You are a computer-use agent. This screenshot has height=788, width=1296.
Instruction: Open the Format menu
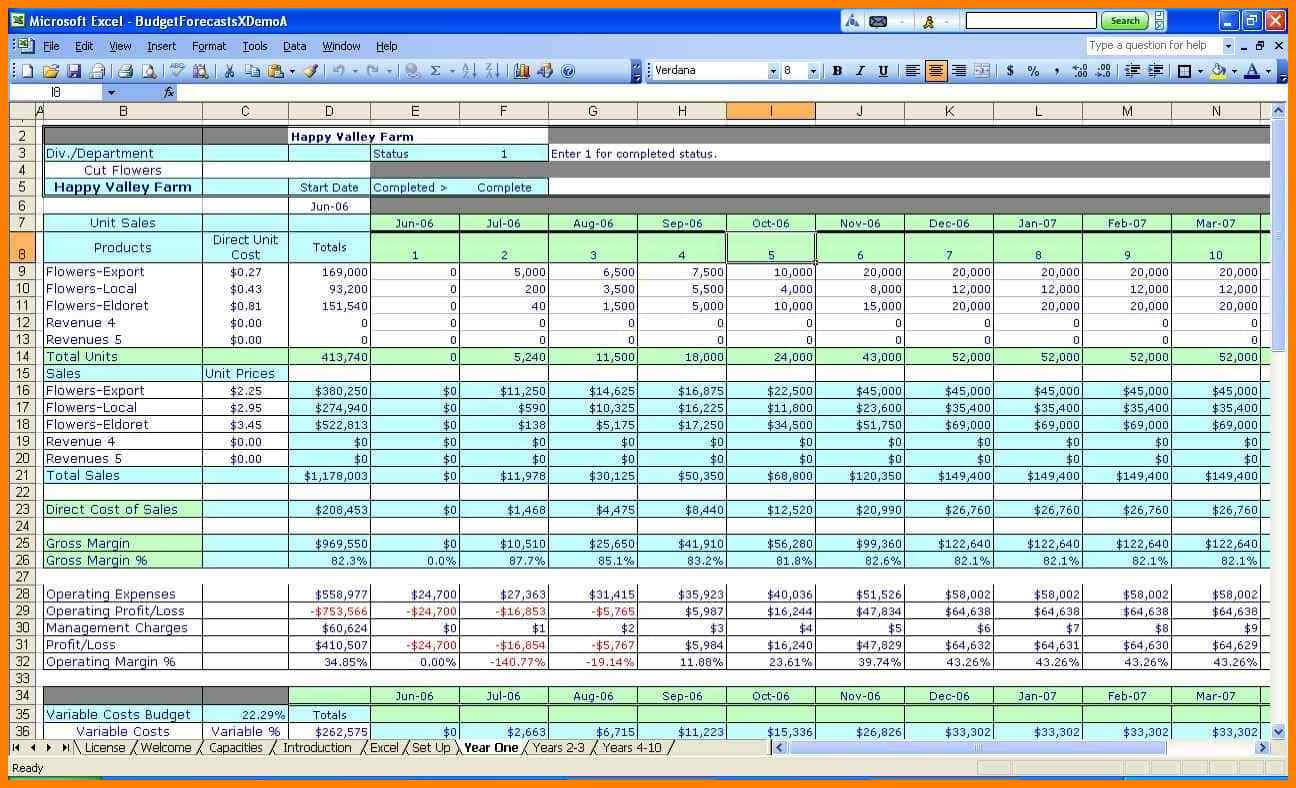point(209,46)
